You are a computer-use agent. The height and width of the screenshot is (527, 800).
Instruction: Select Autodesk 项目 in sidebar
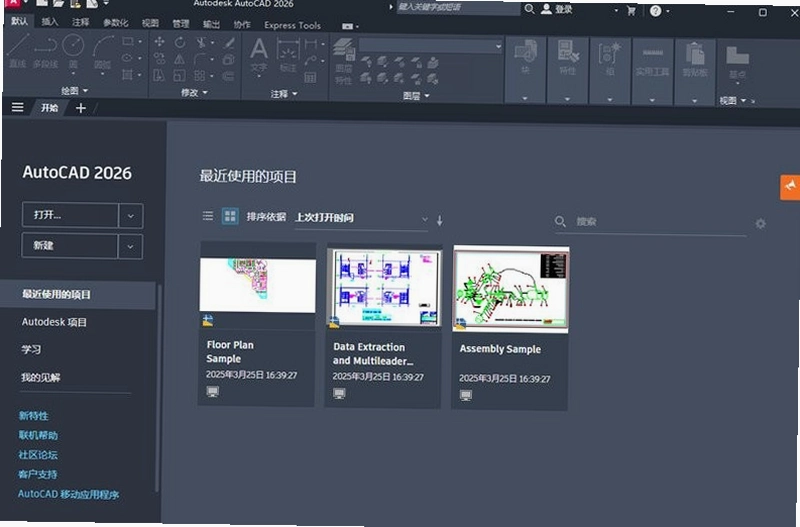[54, 322]
